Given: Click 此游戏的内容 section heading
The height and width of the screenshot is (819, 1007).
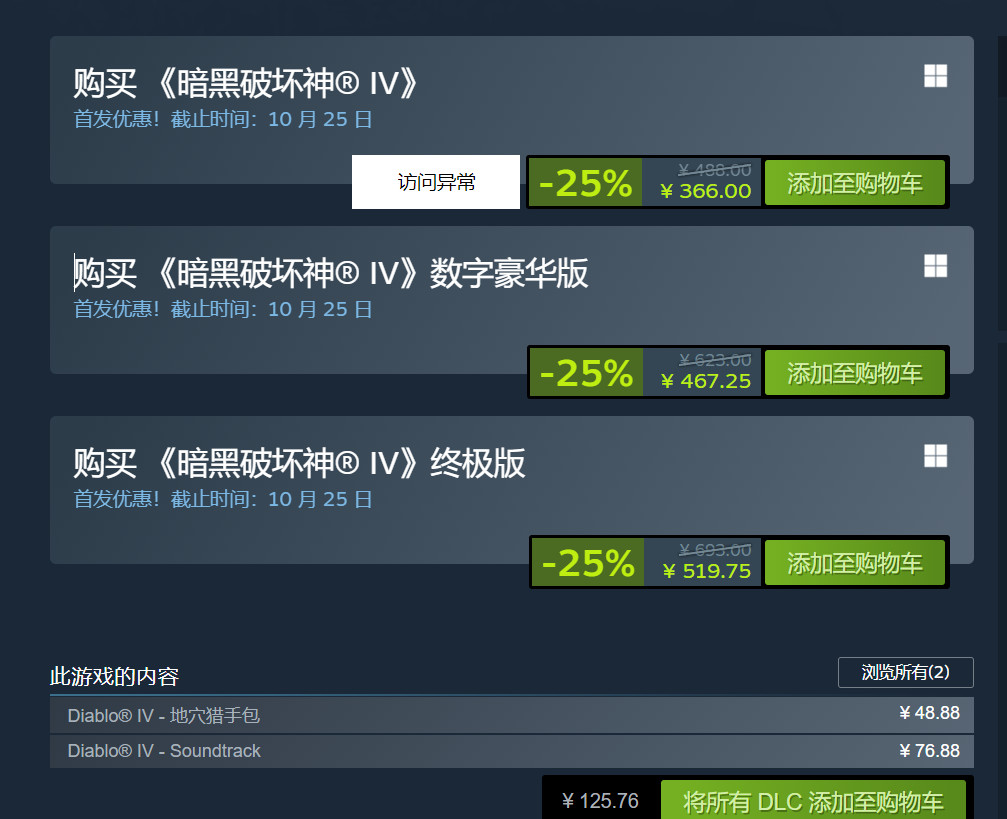Looking at the screenshot, I should [114, 676].
